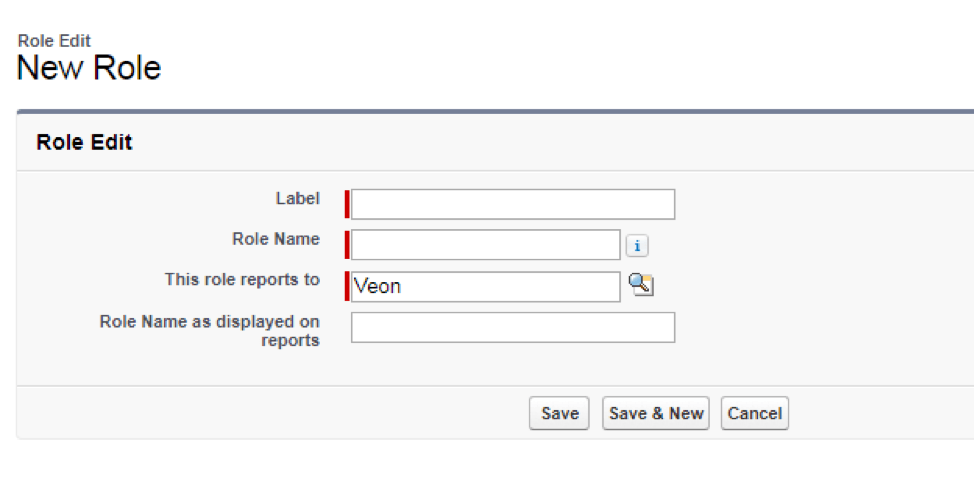Open the role lookup magnifier icon
This screenshot has height=487, width=974.
click(641, 284)
